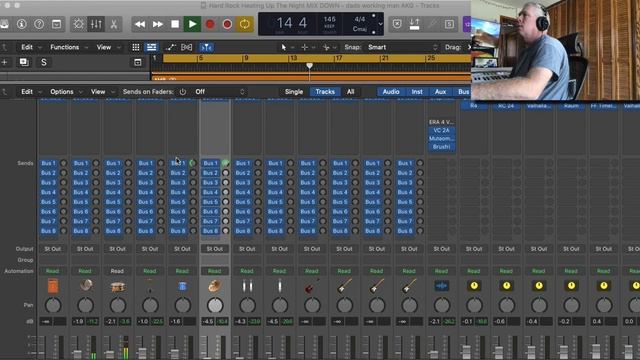Toggle global Solo S button in track header
640x360 pixels.
44,62
